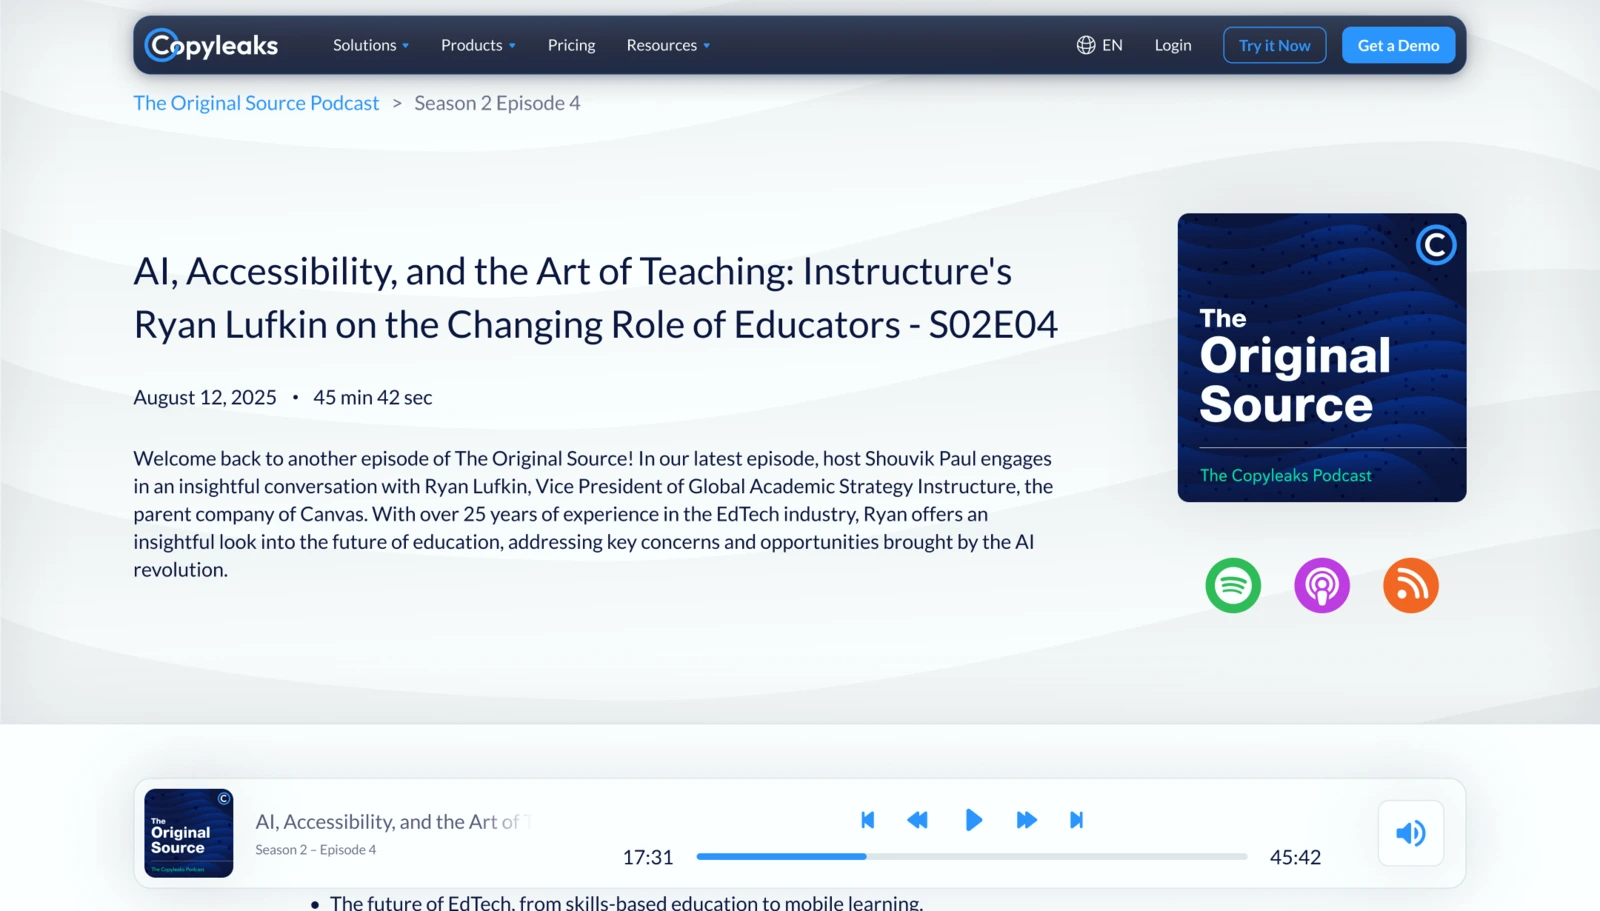This screenshot has width=1600, height=911.
Task: Open the Pricing page
Action: click(x=571, y=45)
